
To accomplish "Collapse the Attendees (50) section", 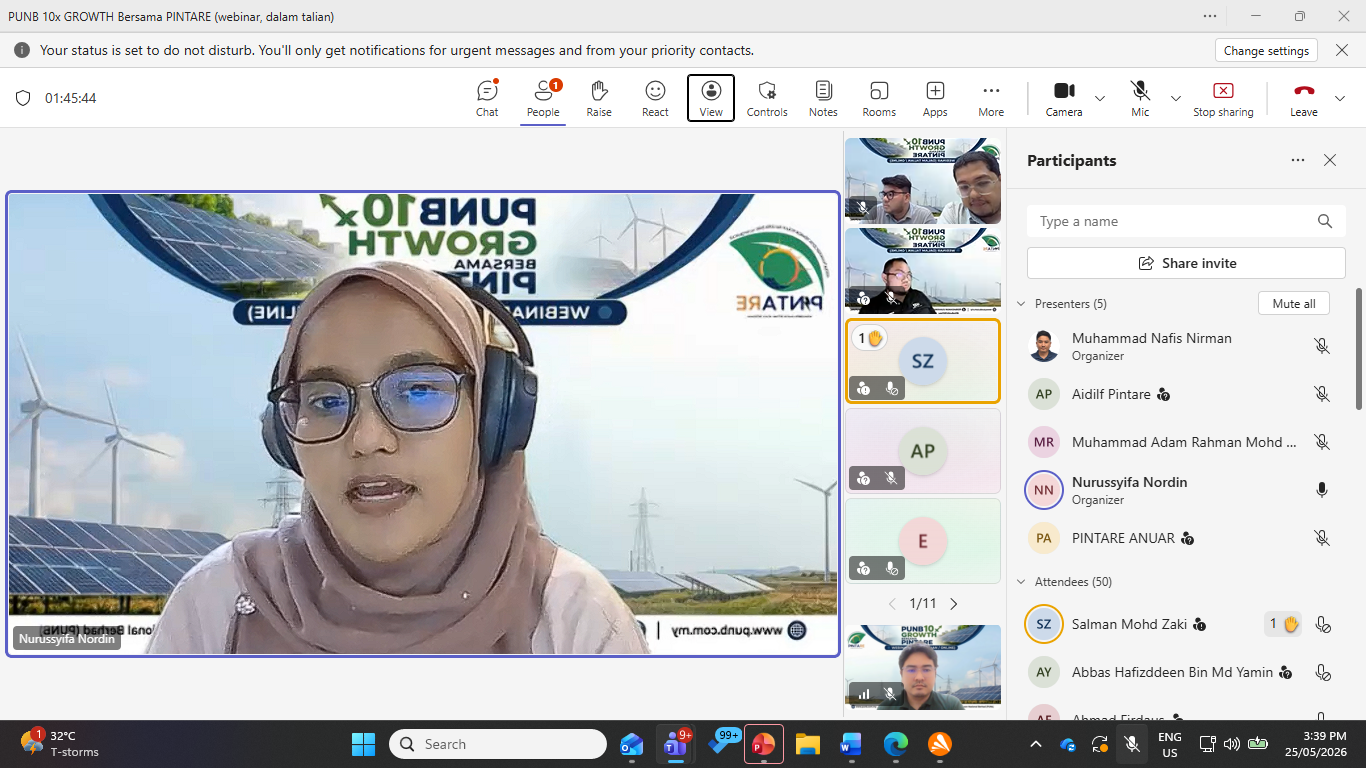I will click(1021, 582).
